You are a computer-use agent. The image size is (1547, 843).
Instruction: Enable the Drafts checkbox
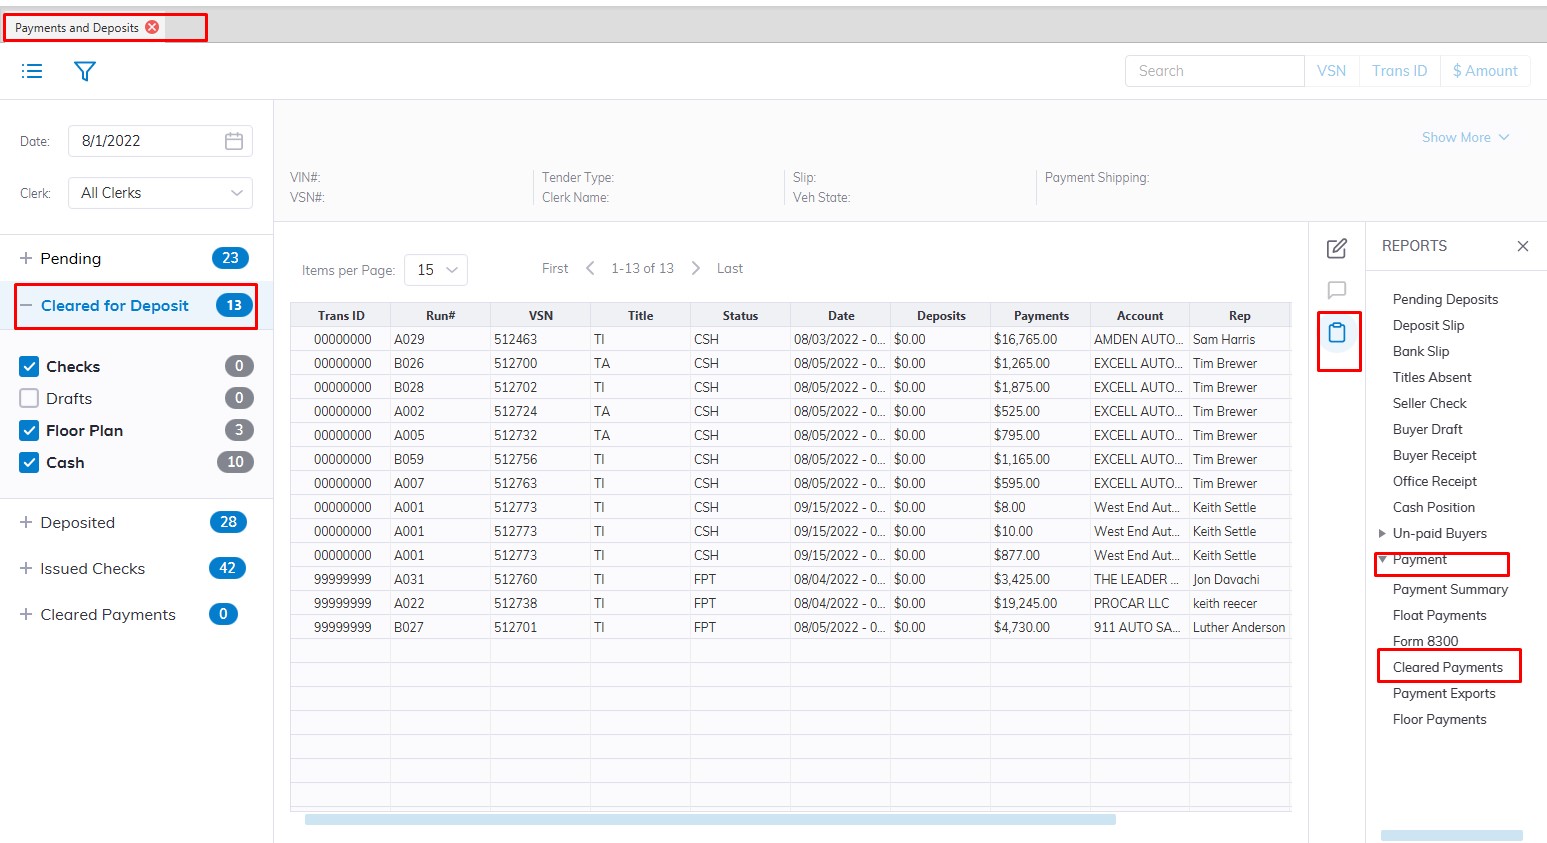tap(30, 399)
